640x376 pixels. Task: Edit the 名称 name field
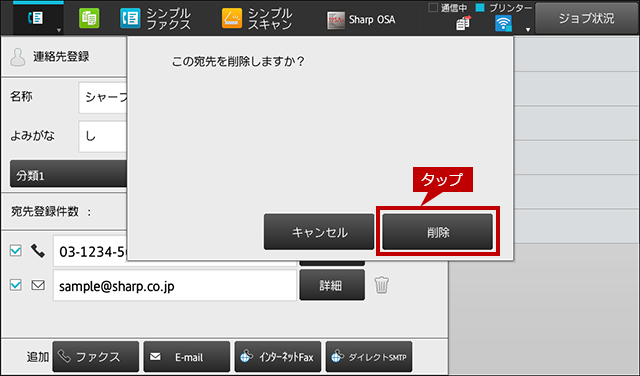click(103, 98)
